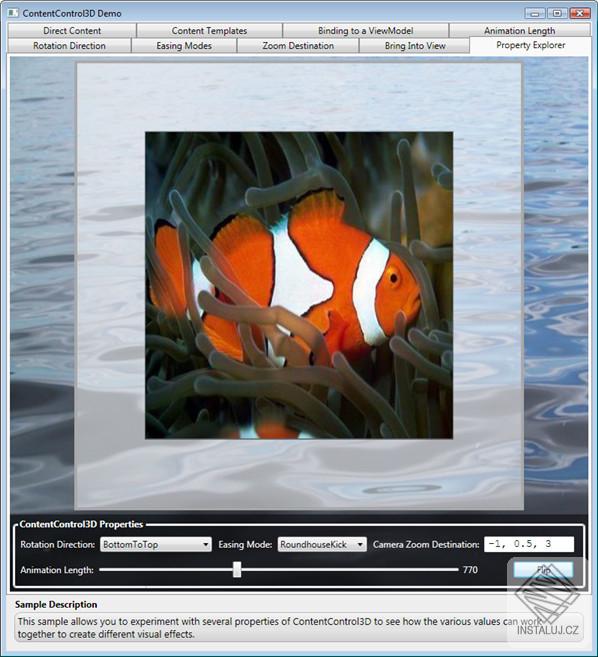Switch to Bring Into View tab
This screenshot has height=657, width=598.
(415, 46)
